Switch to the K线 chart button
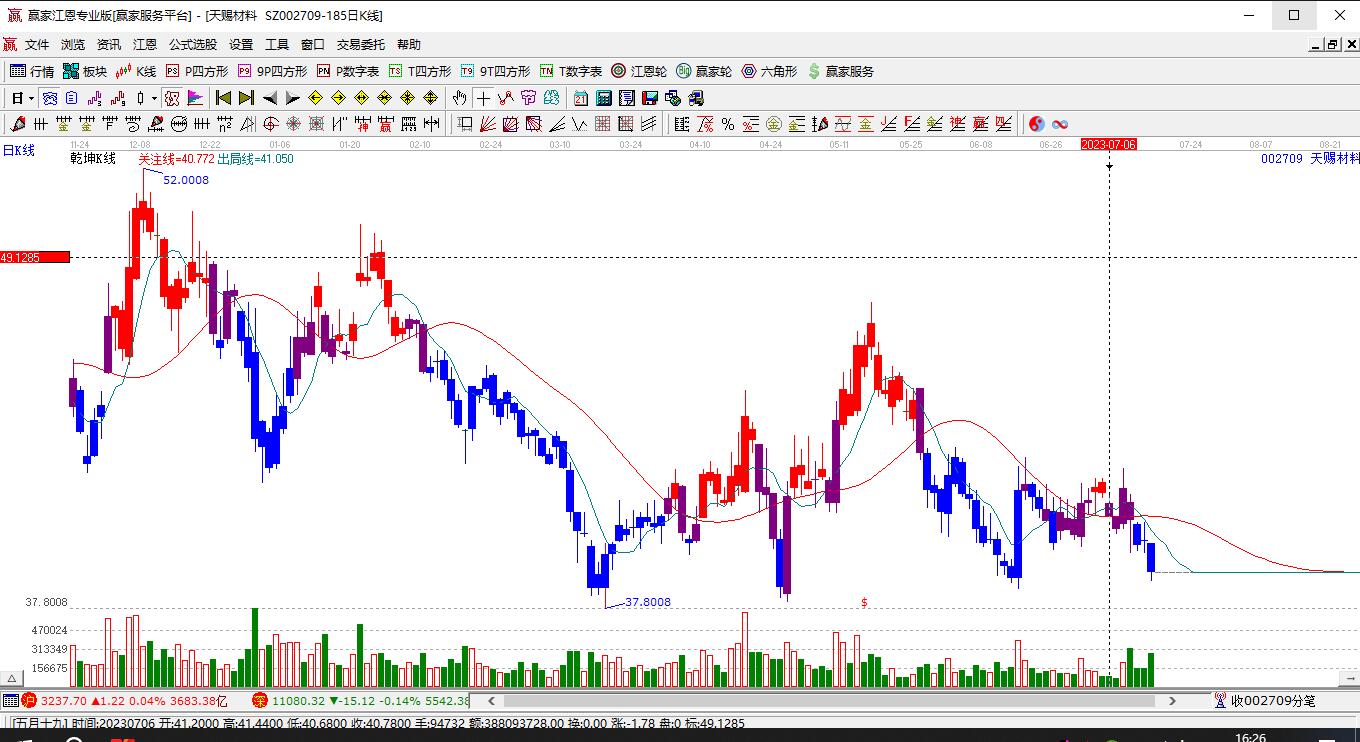 [137, 71]
